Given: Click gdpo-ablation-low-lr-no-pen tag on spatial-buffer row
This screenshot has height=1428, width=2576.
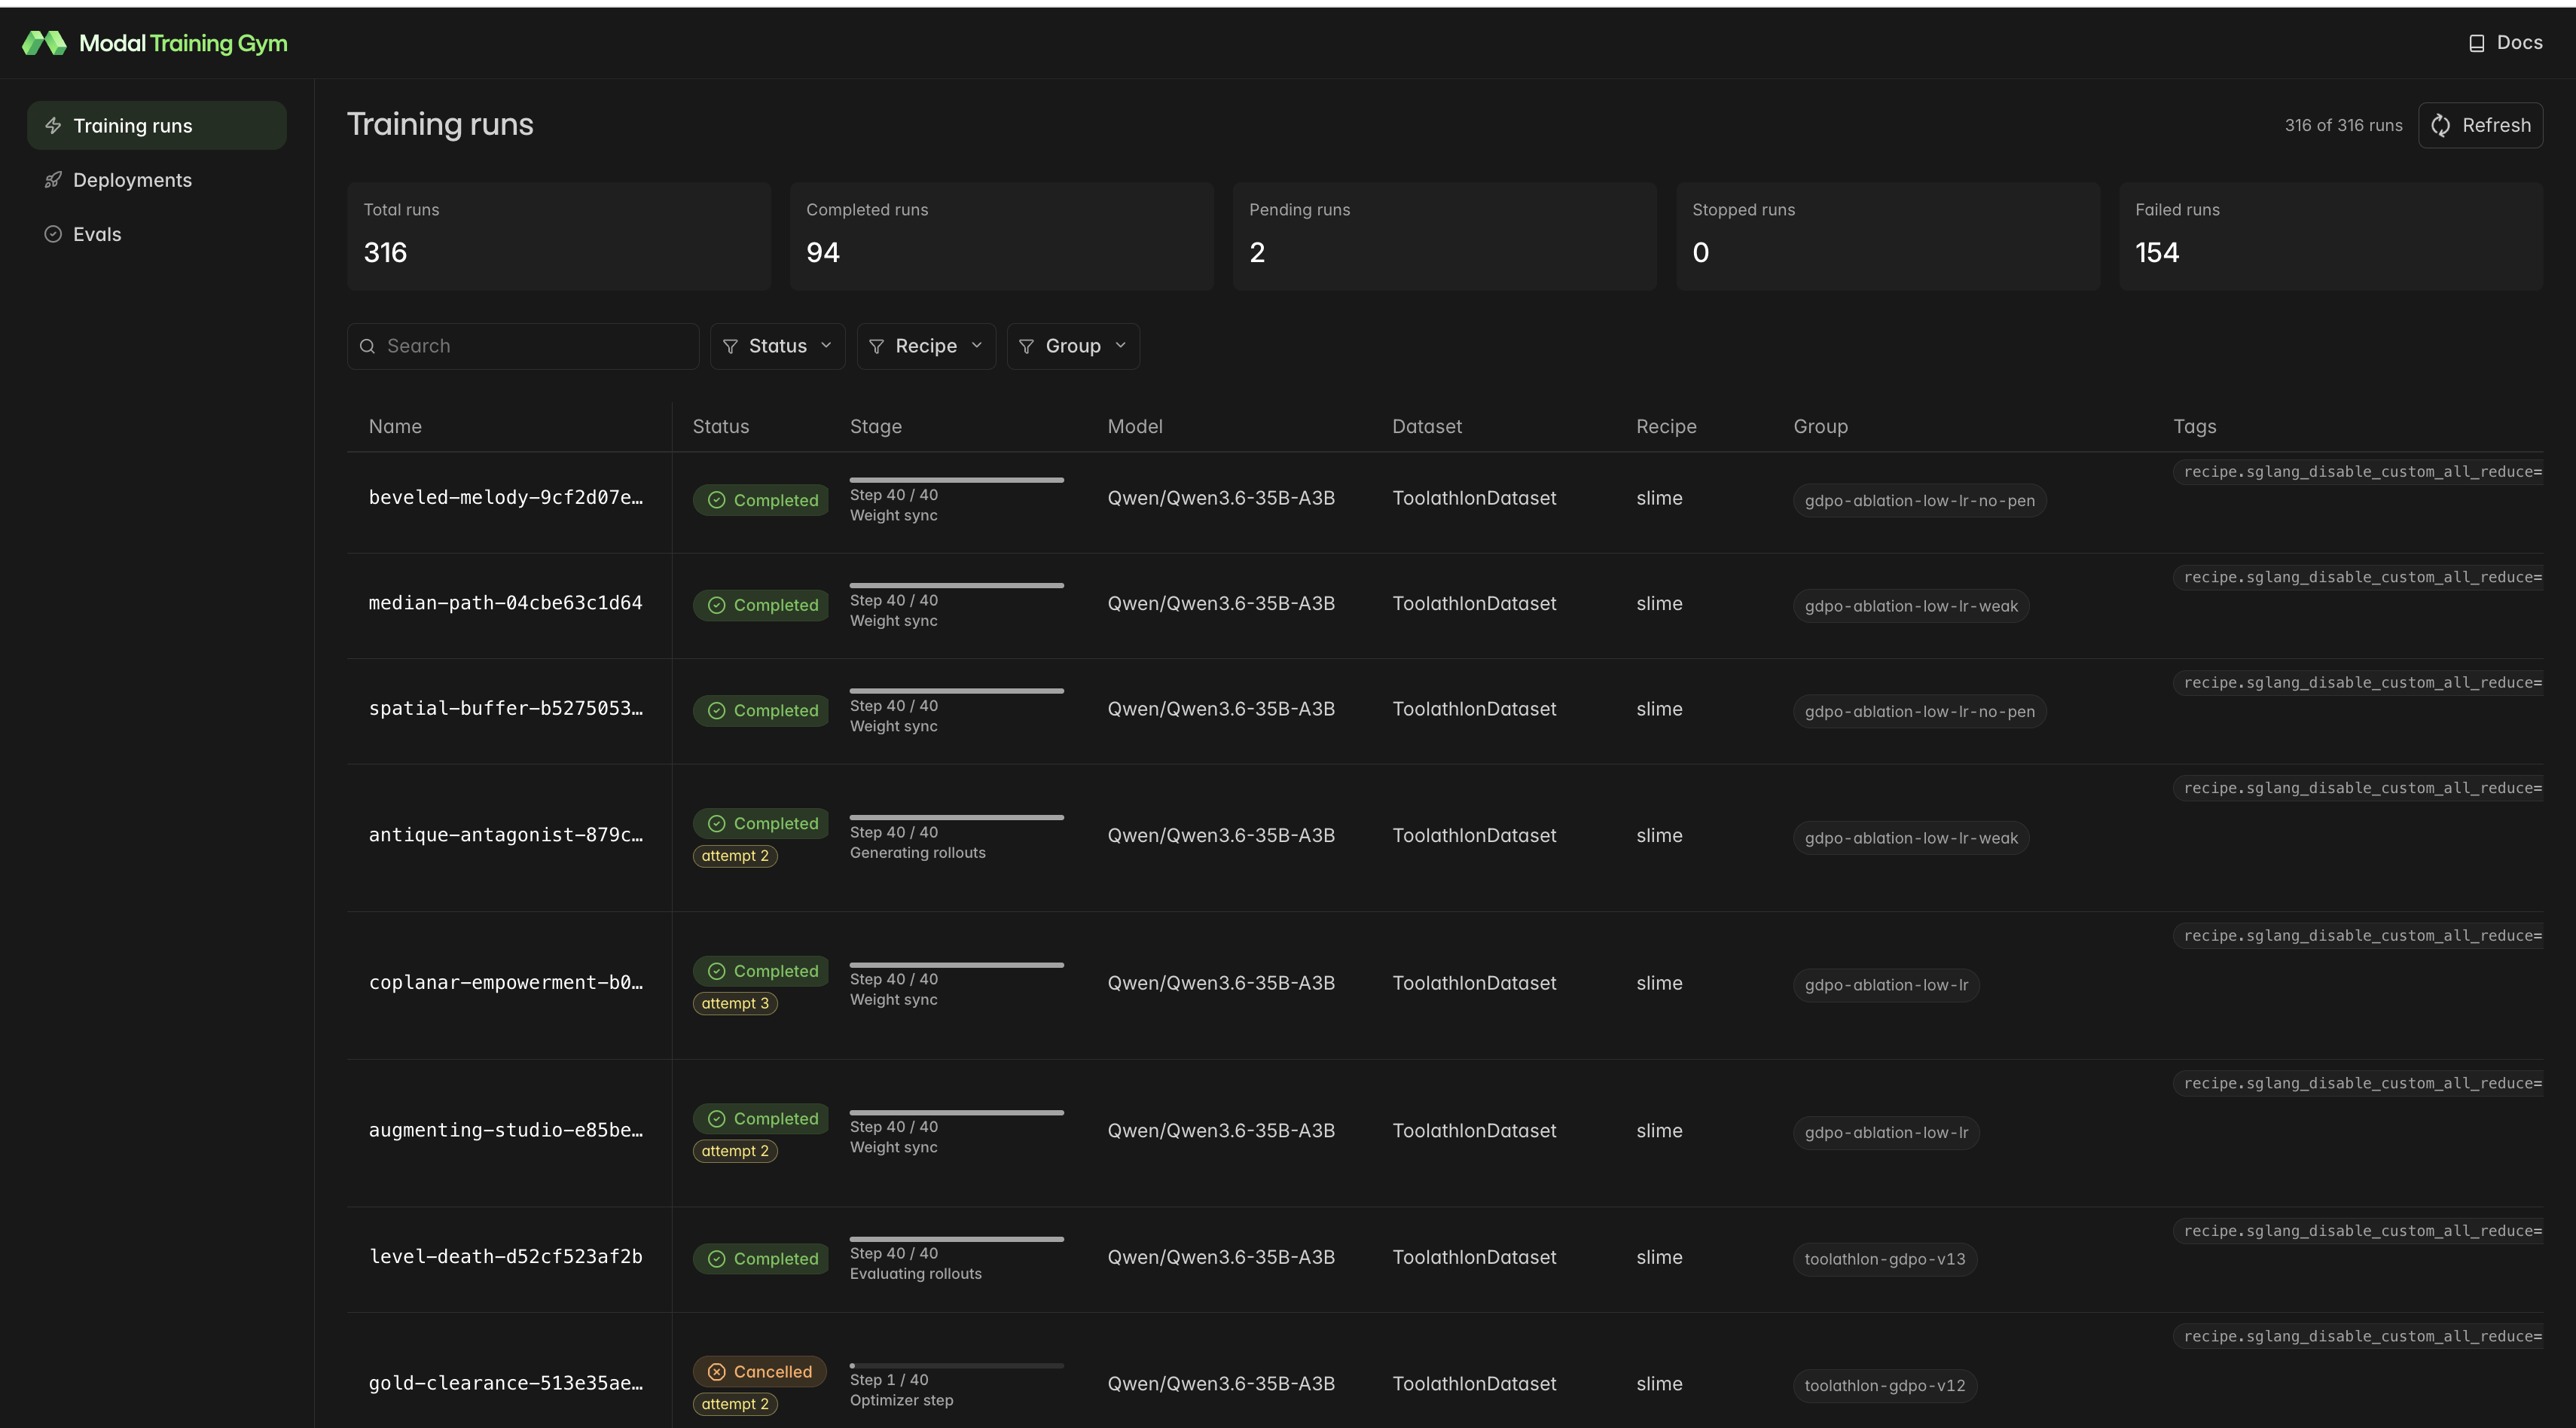Looking at the screenshot, I should coord(1920,712).
